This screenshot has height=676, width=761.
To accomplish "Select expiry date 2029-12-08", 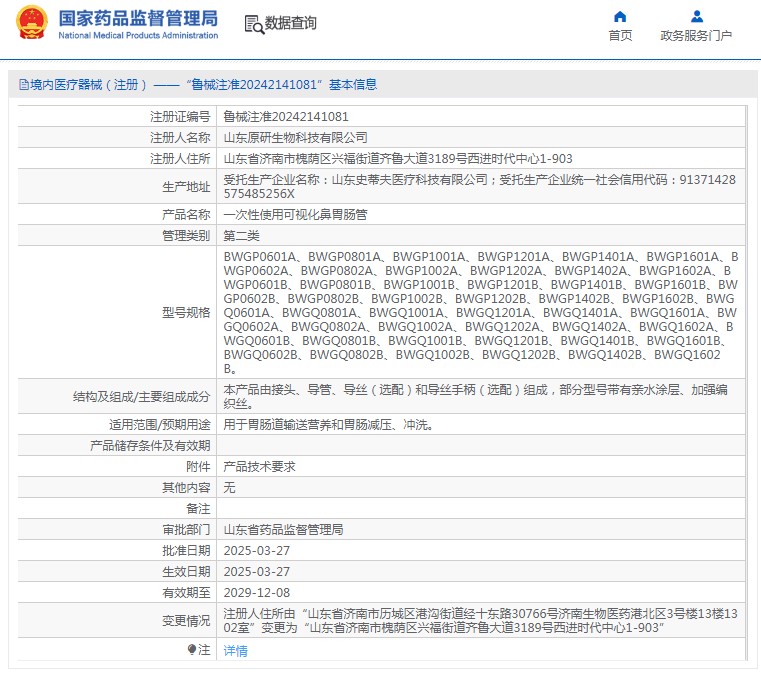I will pyautogui.click(x=257, y=593).
